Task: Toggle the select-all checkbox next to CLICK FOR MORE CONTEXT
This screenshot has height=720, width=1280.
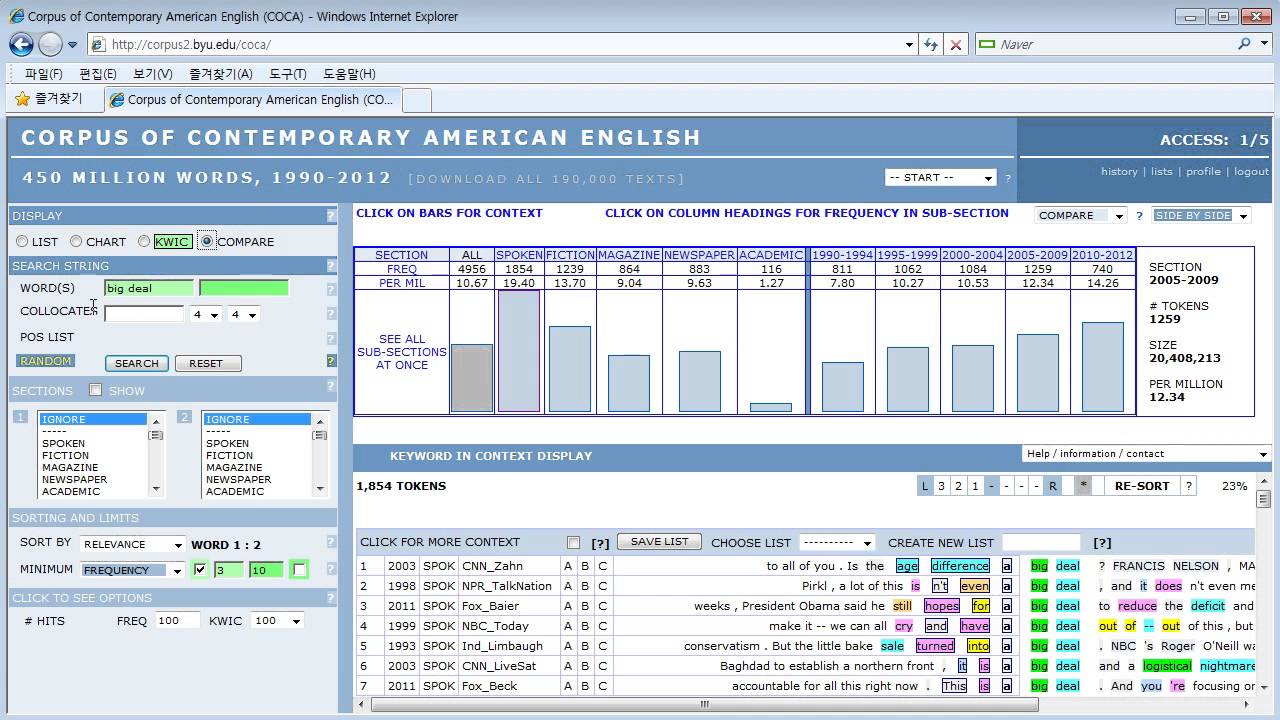Action: [x=573, y=543]
